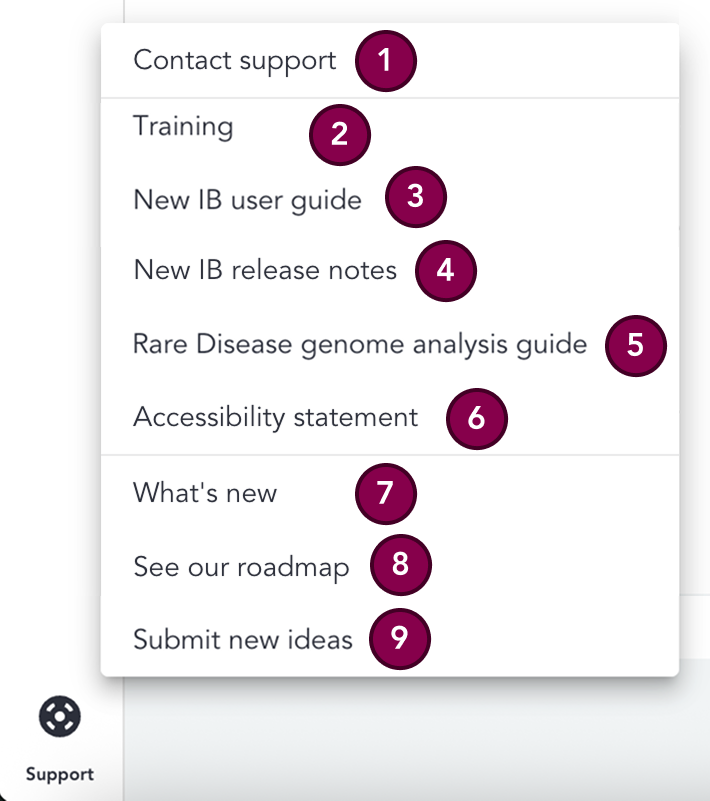Click marker badge number 2
This screenshot has width=710, height=801.
point(340,135)
